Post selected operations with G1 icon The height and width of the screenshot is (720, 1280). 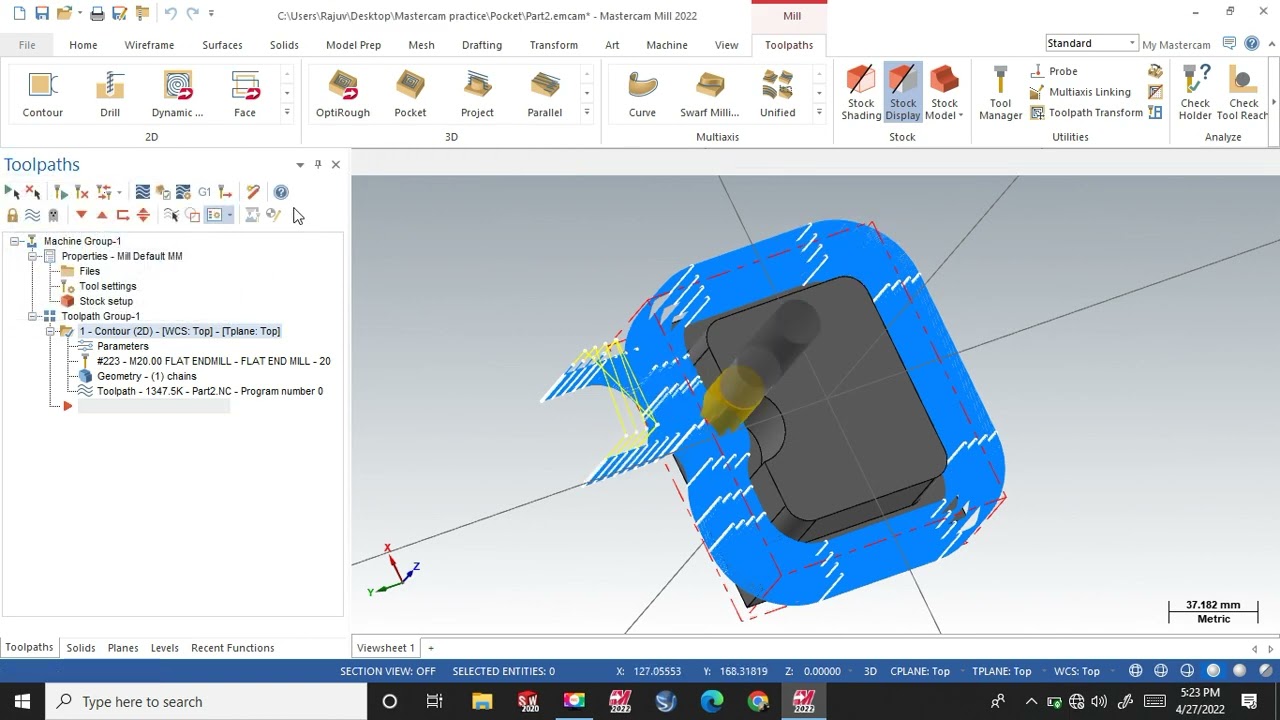(x=204, y=192)
